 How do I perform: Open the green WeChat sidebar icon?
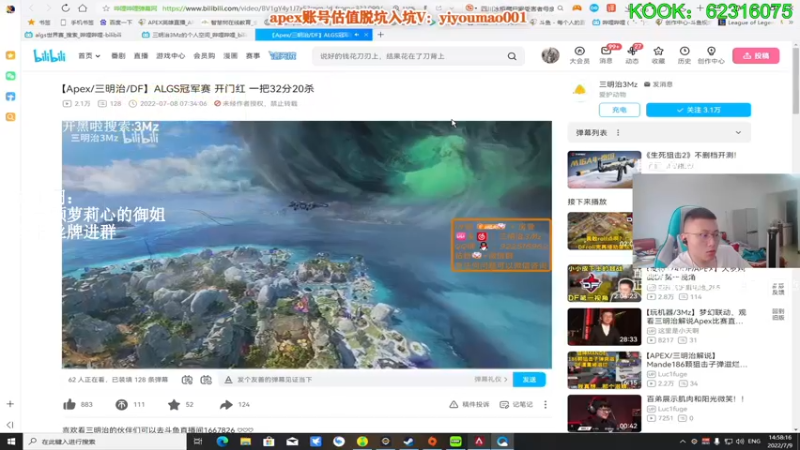[x=10, y=76]
